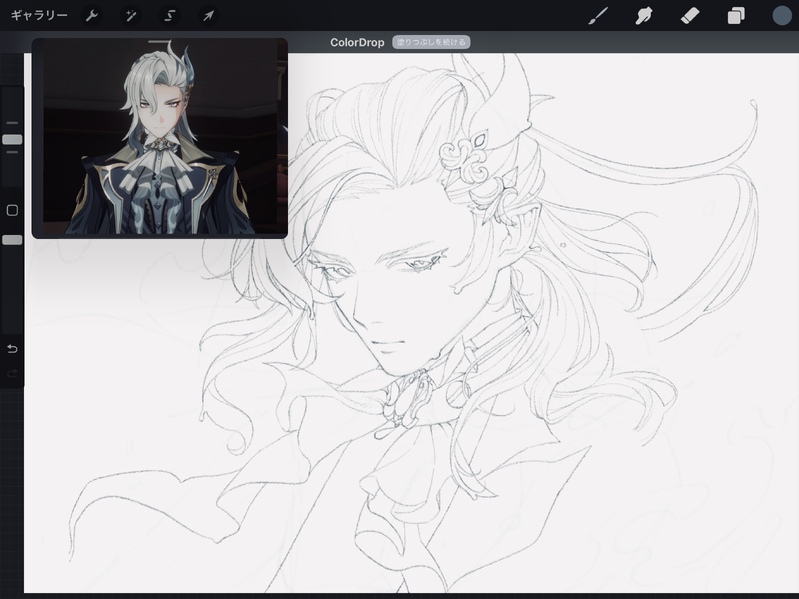The width and height of the screenshot is (799, 599).
Task: Select the Eraser tool
Action: click(x=690, y=16)
